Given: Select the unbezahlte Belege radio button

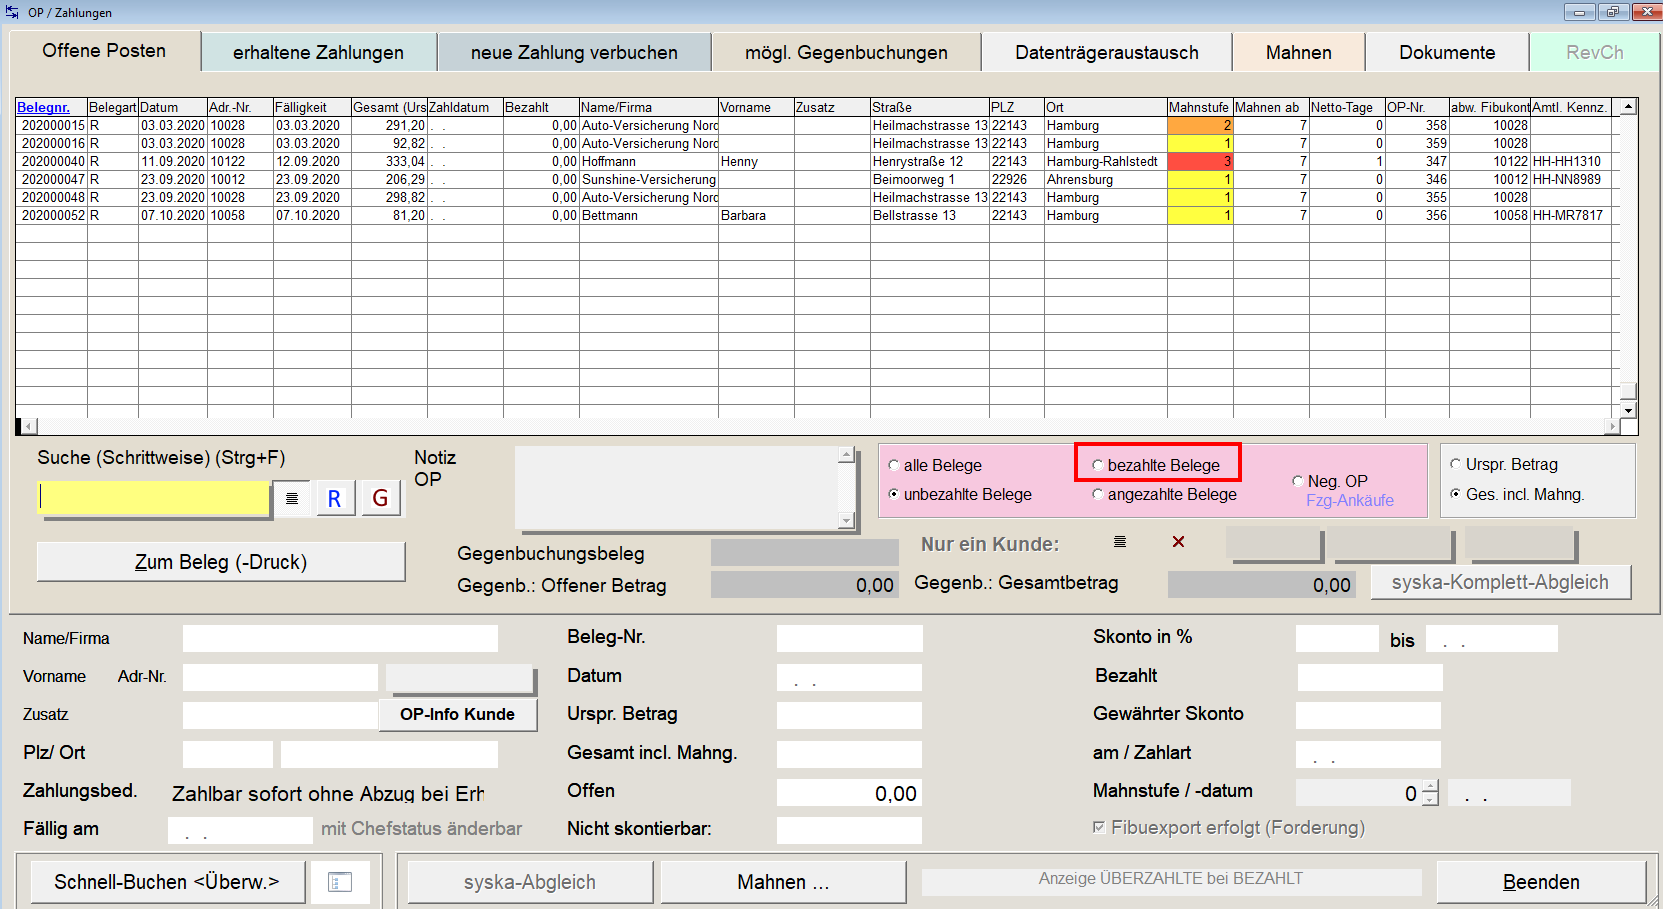Looking at the screenshot, I should [x=894, y=494].
